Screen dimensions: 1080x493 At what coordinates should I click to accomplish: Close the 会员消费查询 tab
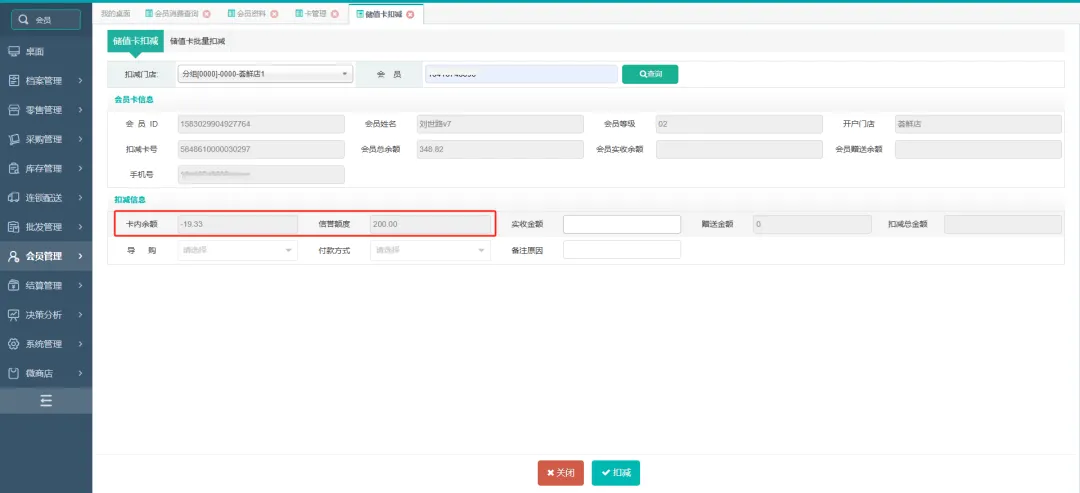tap(207, 14)
